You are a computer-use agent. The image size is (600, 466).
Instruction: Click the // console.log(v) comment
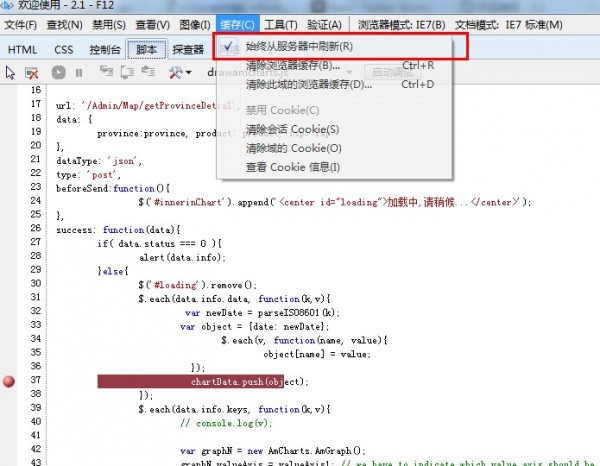click(x=226, y=423)
